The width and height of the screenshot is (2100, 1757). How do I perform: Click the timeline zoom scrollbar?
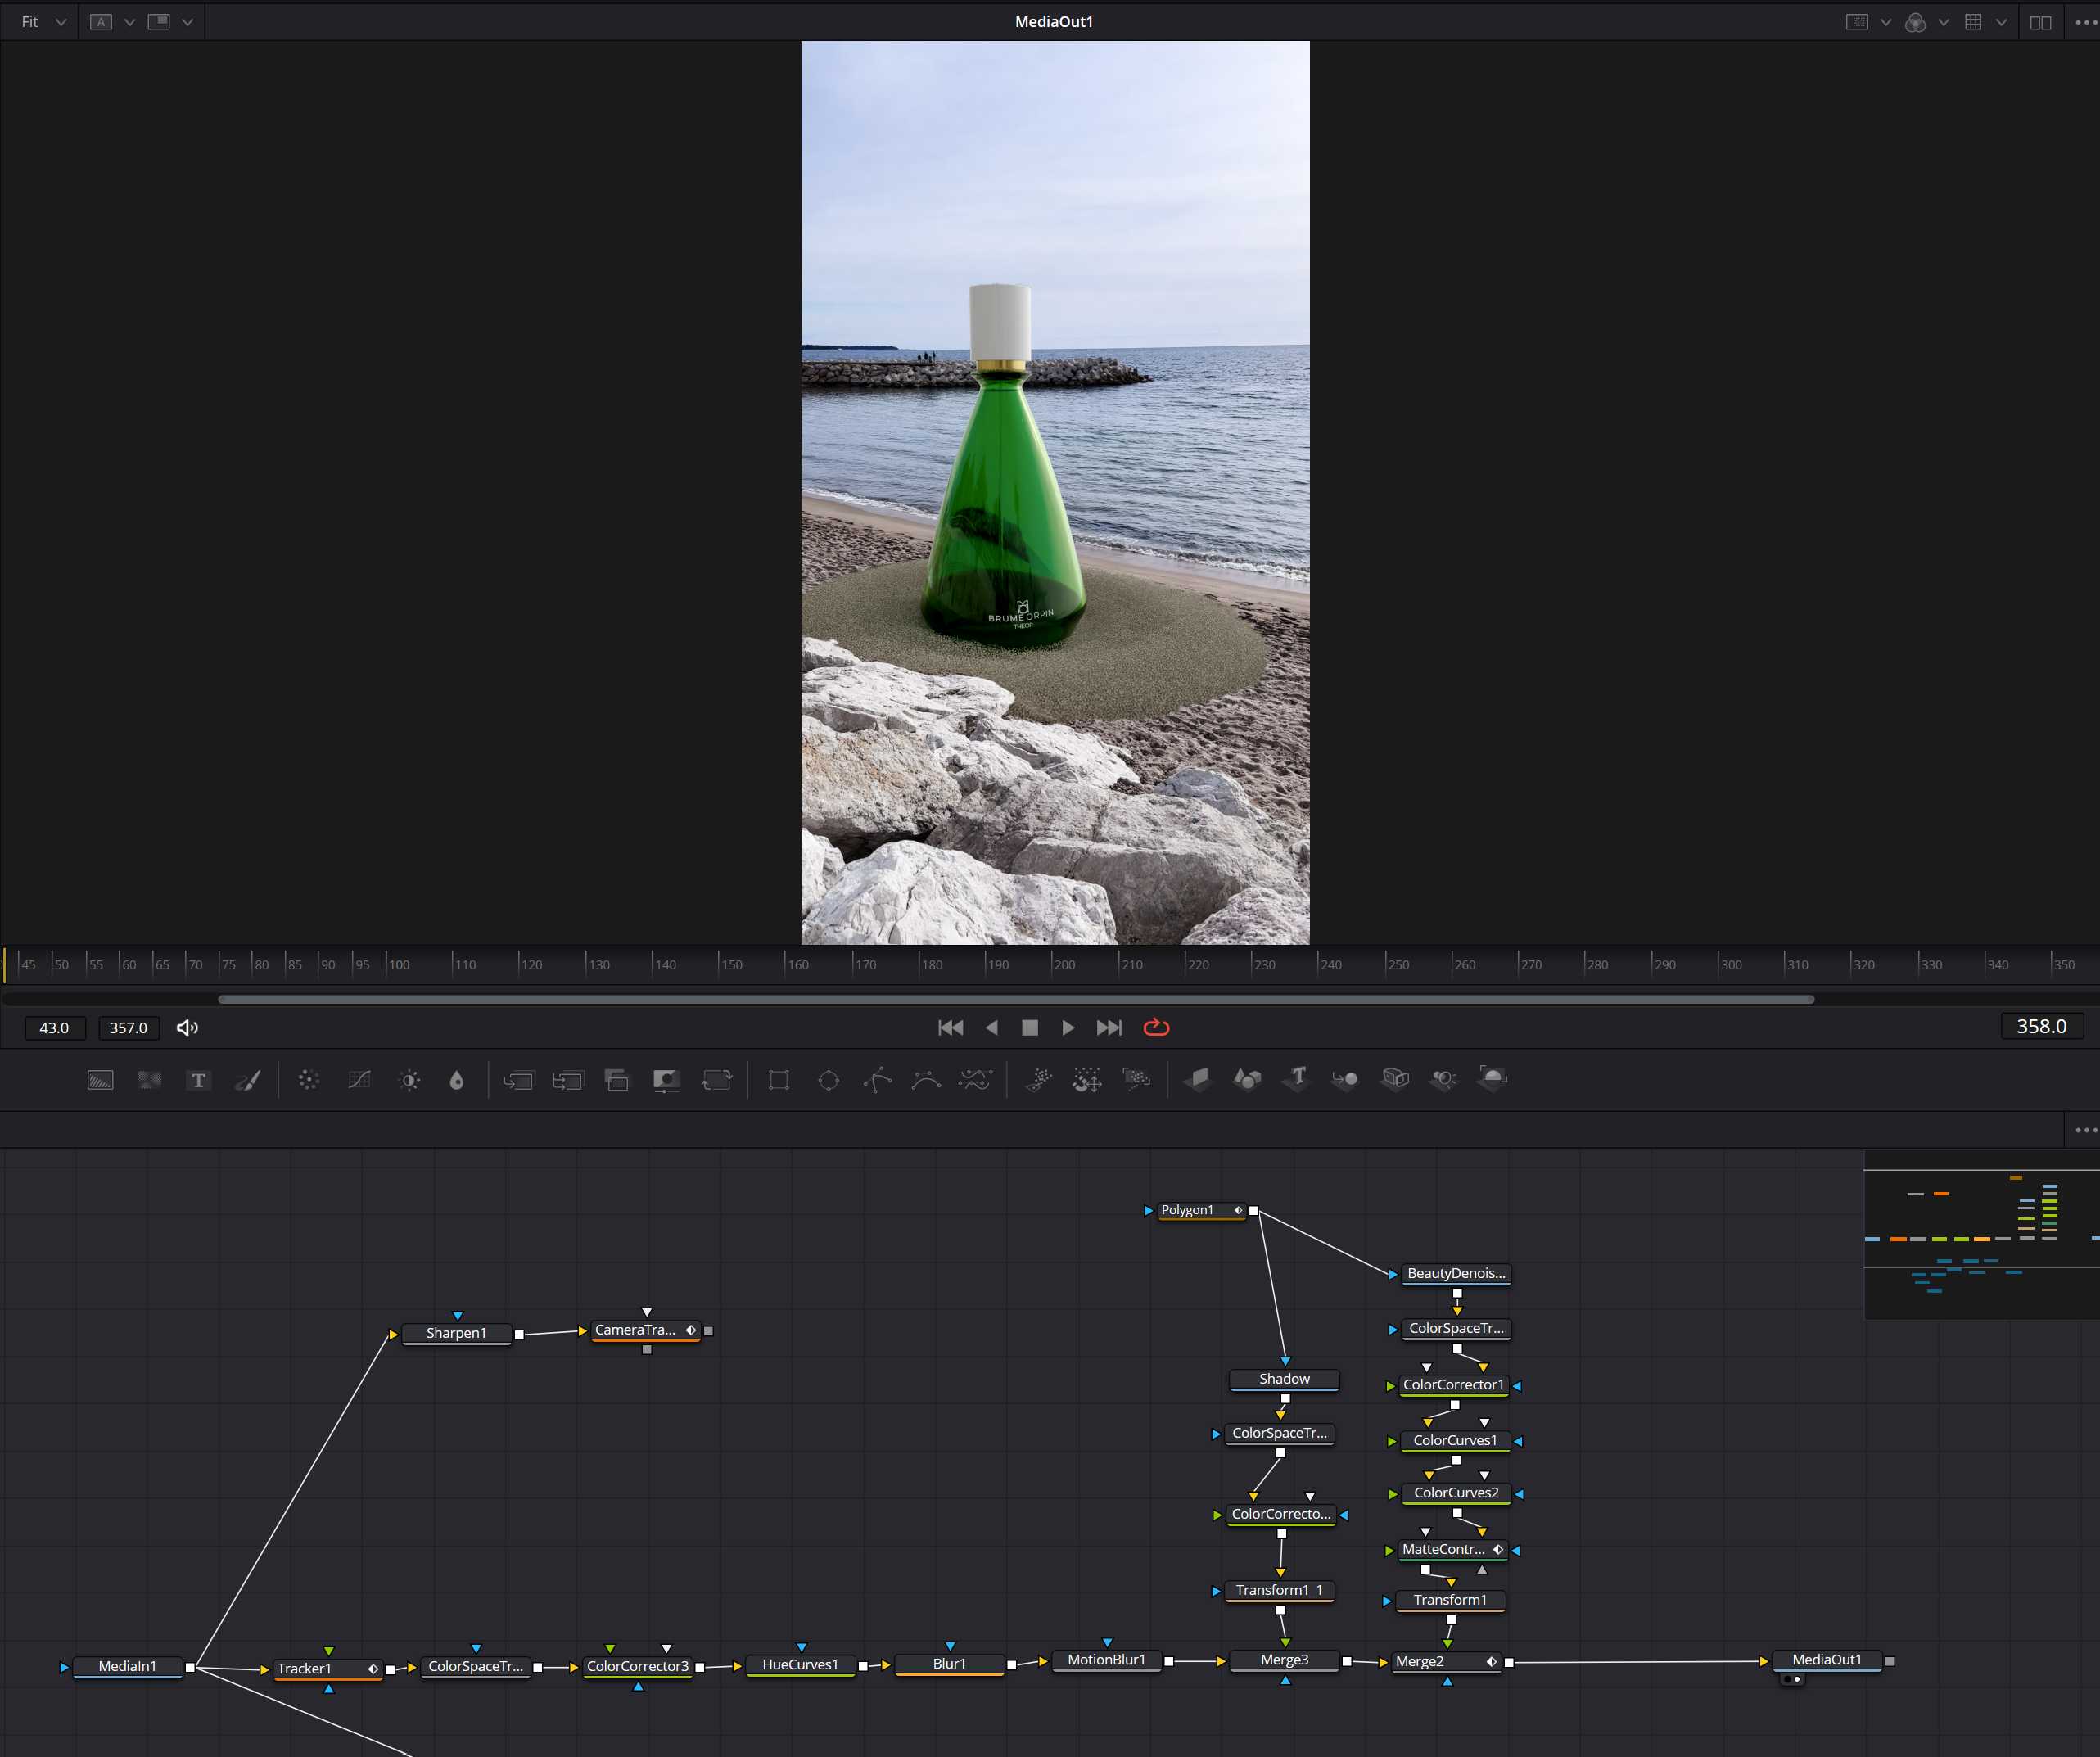(1015, 998)
